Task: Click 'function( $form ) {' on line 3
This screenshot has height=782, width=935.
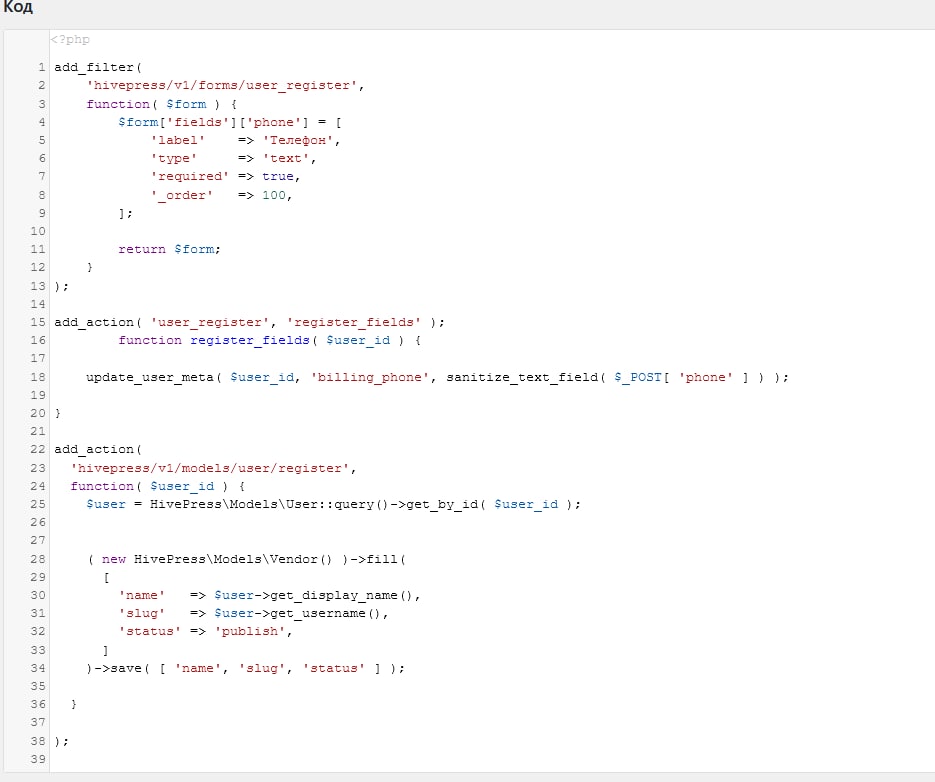Action: (x=162, y=104)
